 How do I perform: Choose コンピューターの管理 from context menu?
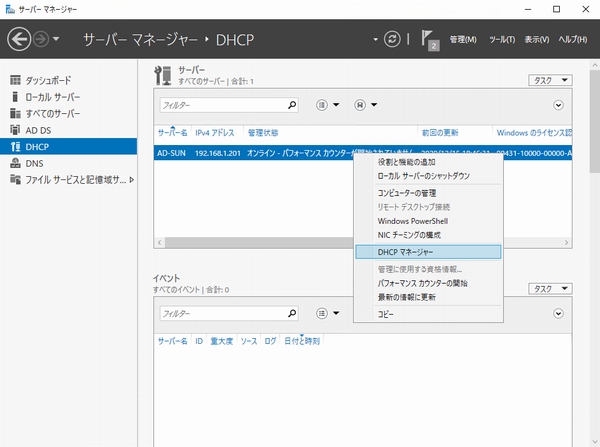tap(428, 193)
